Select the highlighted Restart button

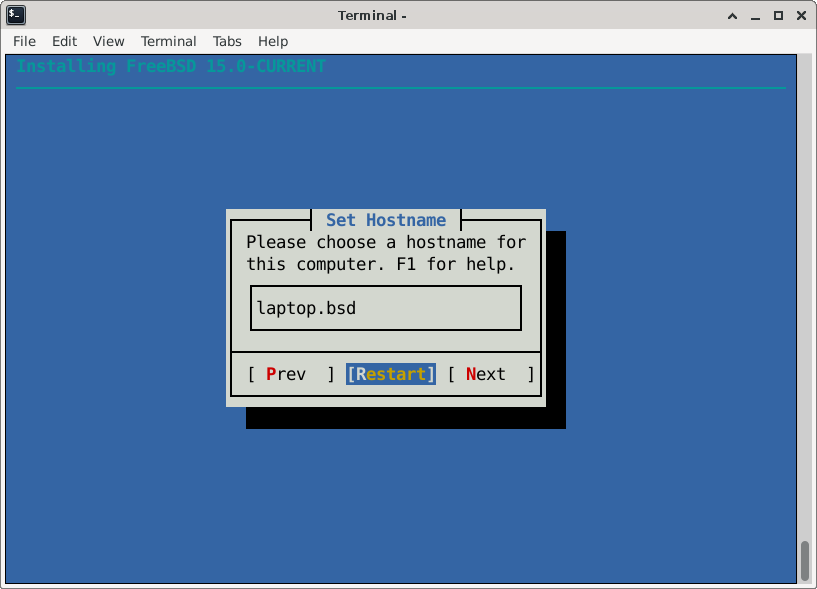point(391,374)
